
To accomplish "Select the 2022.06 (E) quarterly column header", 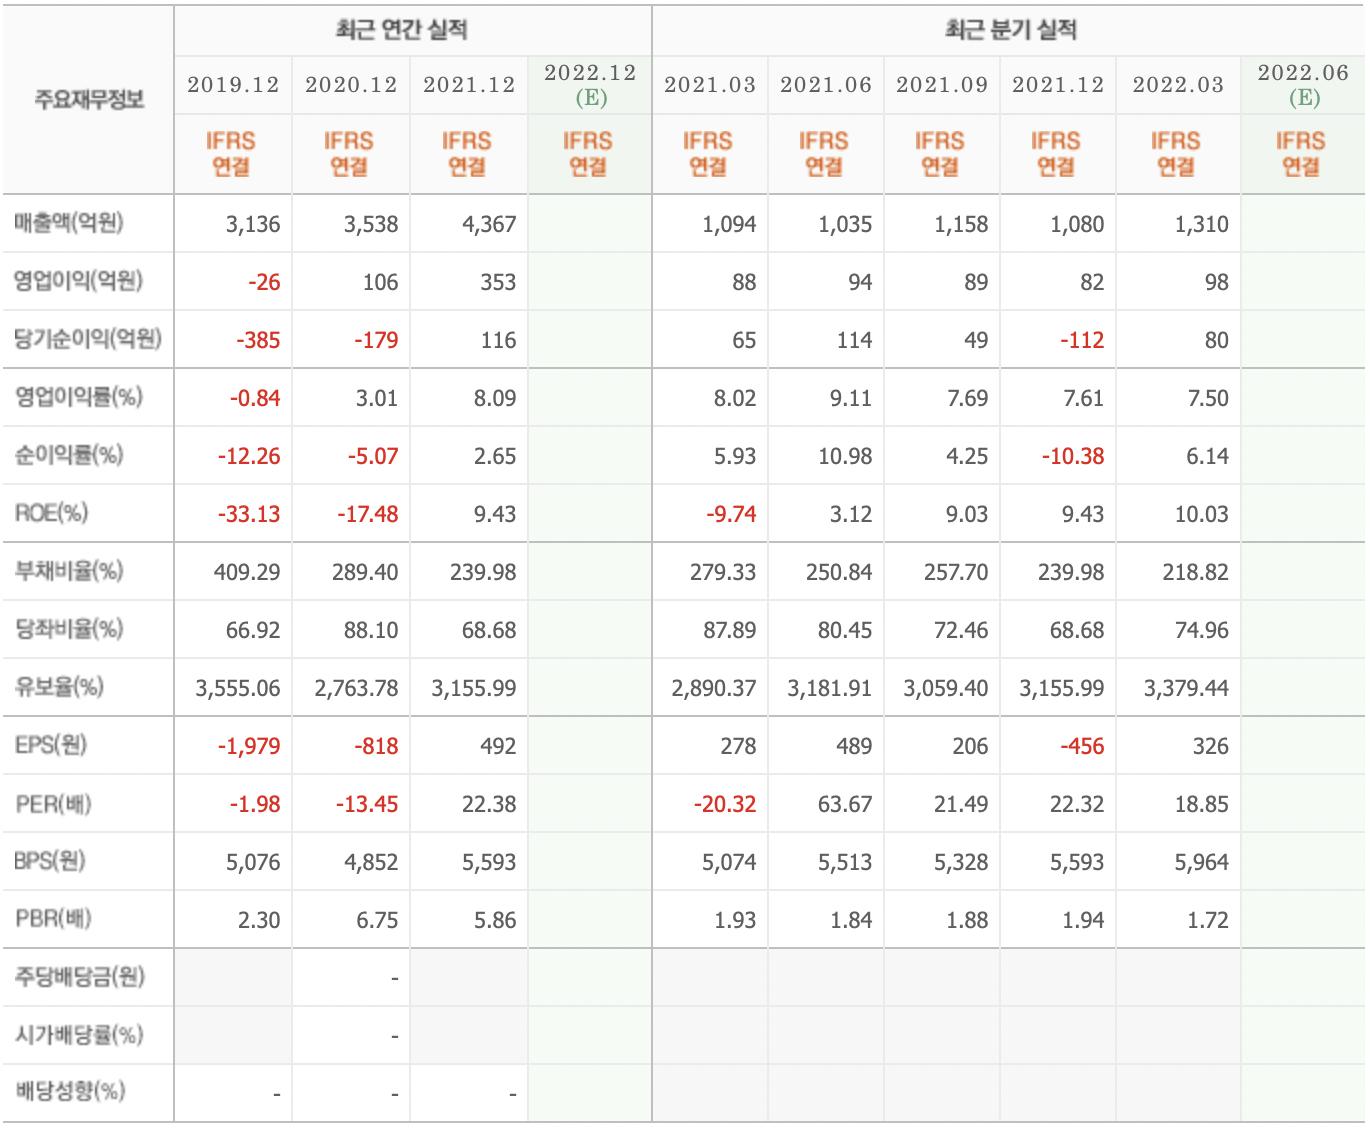I will pos(1303,85).
